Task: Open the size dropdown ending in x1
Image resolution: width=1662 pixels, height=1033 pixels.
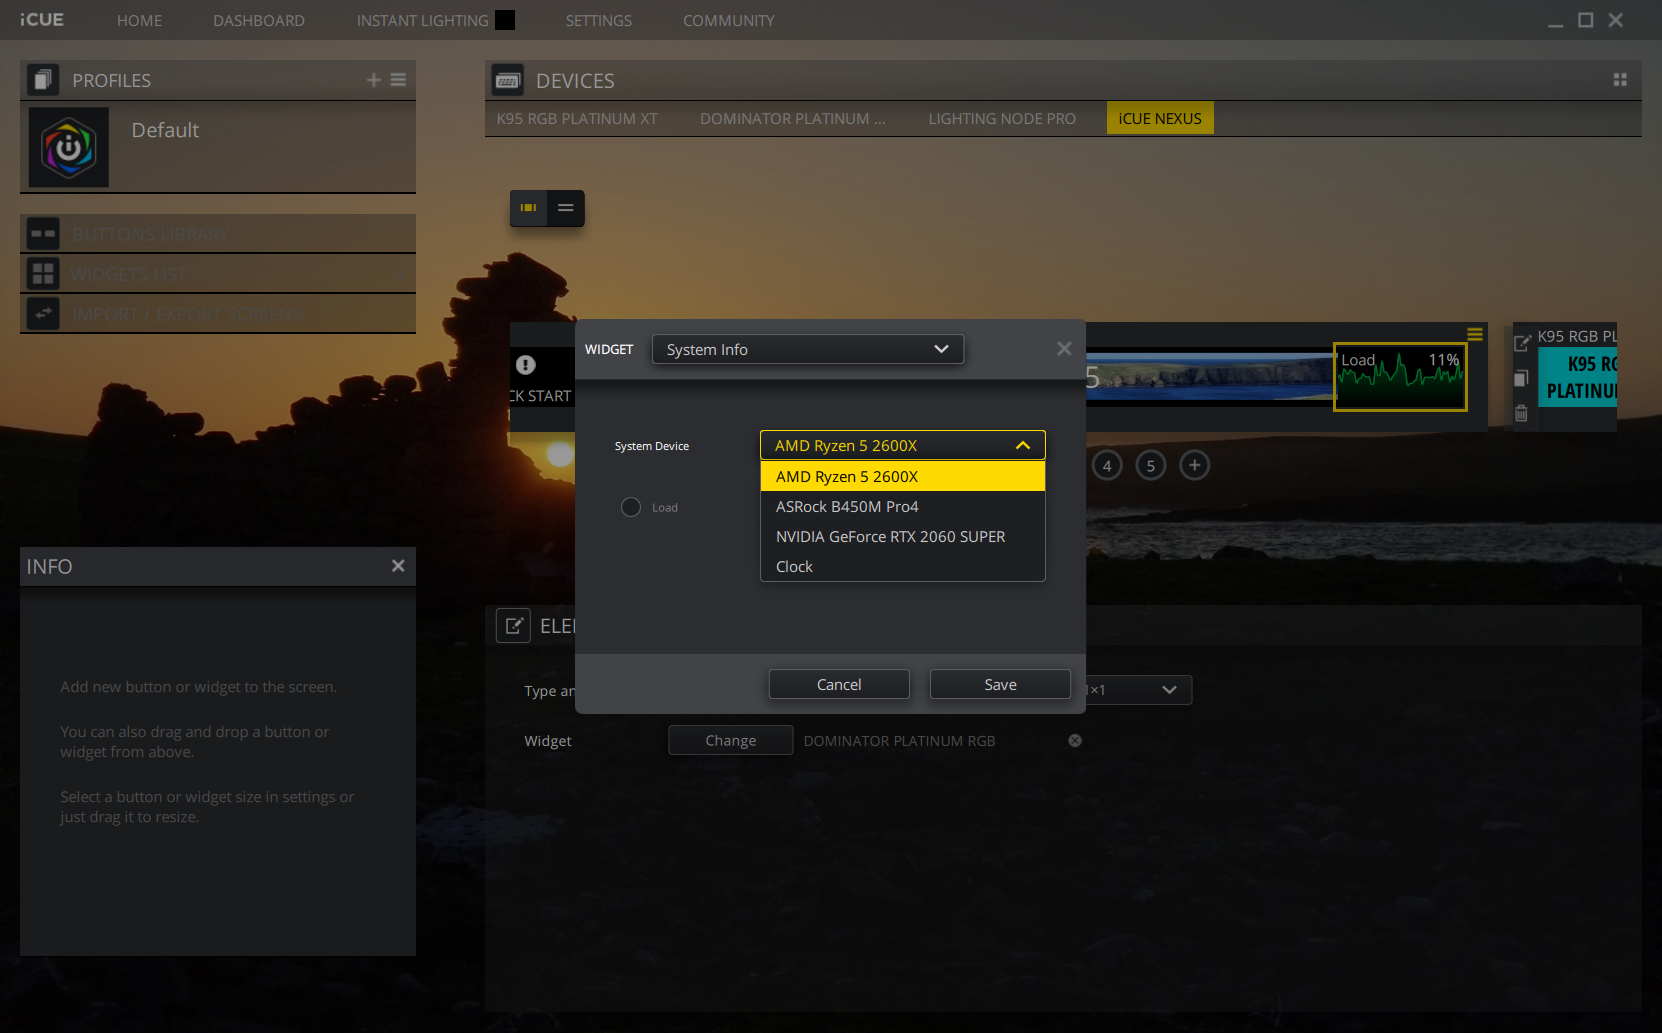Action: tap(1139, 690)
